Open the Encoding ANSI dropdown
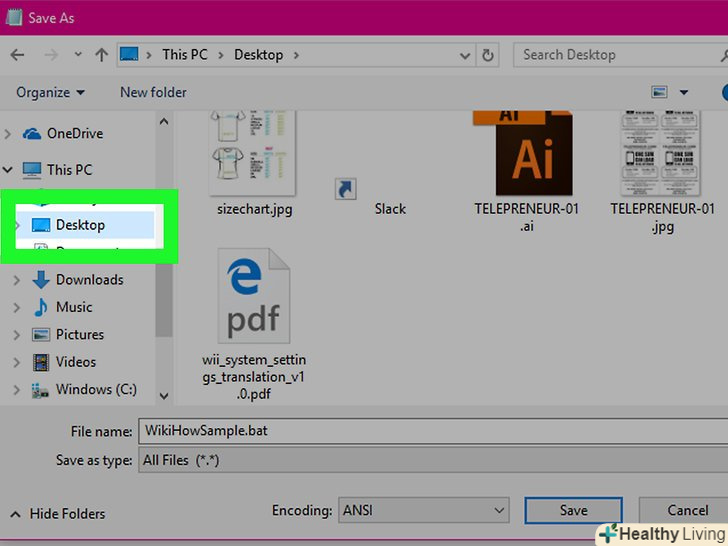Screen dimensions: 728x546 [x=423, y=510]
